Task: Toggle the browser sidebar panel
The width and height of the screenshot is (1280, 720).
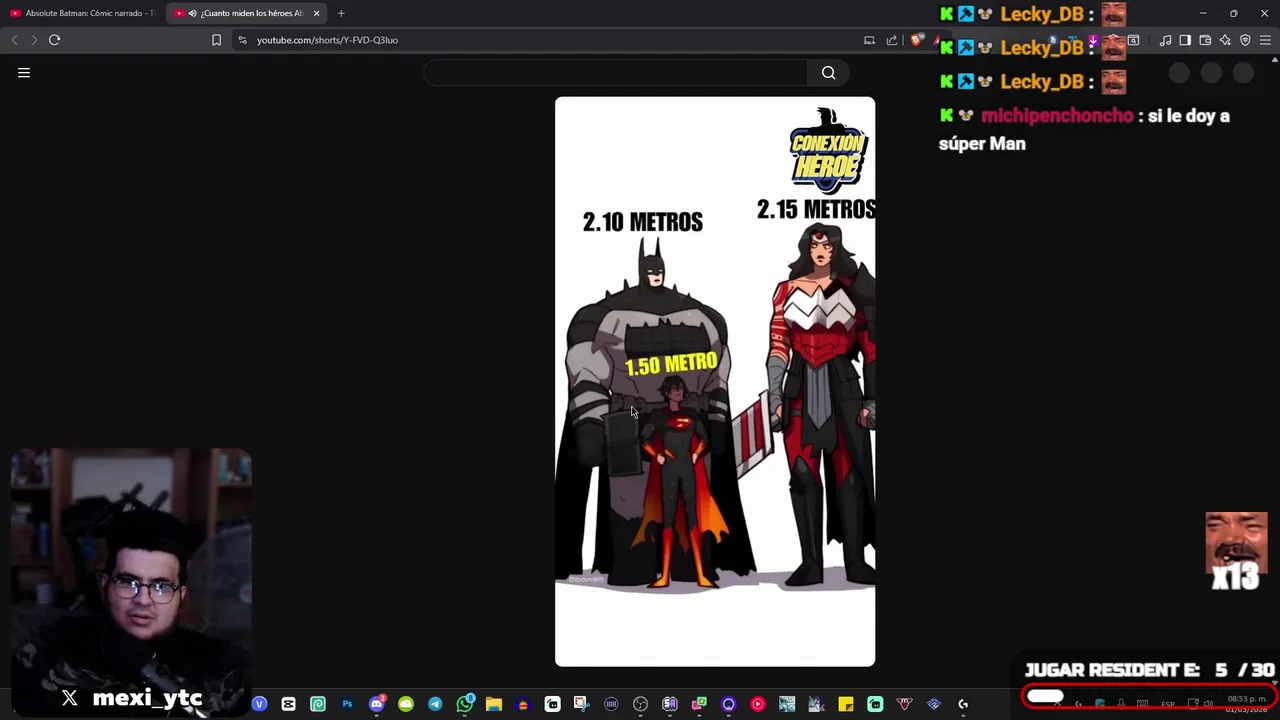Action: 1185,40
